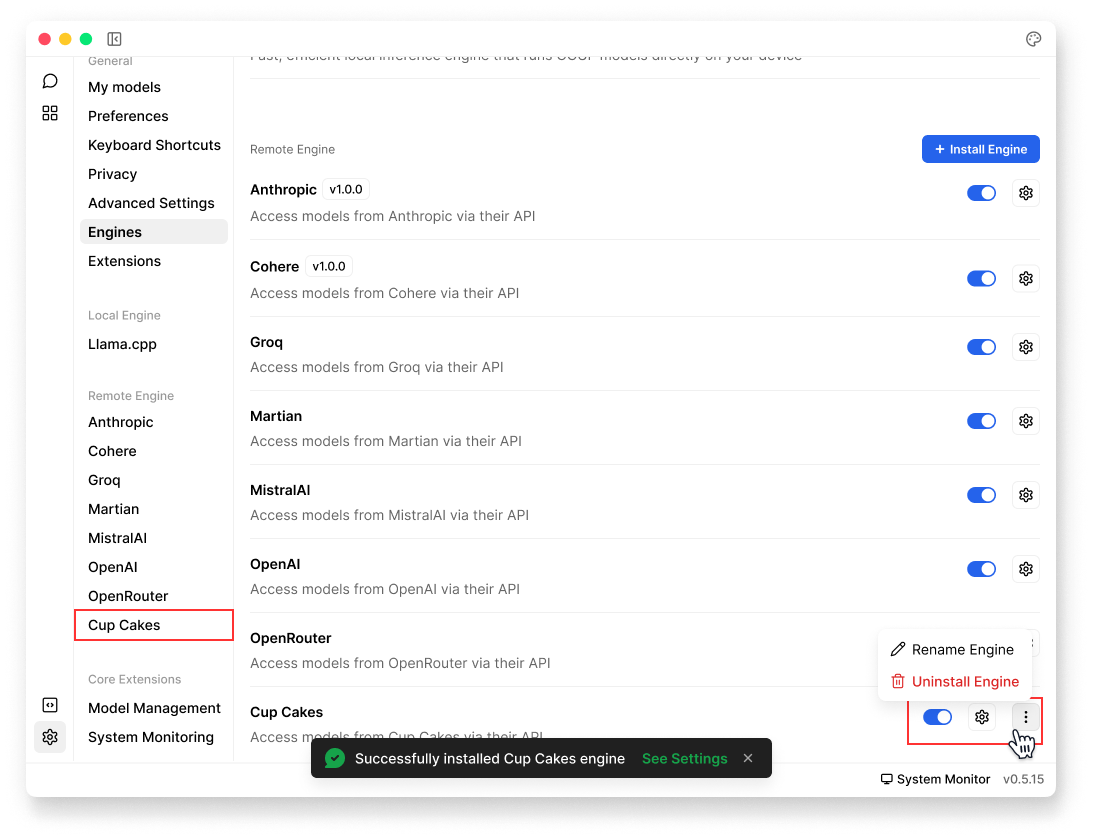Open the hub grid icon in sidebar

click(49, 113)
